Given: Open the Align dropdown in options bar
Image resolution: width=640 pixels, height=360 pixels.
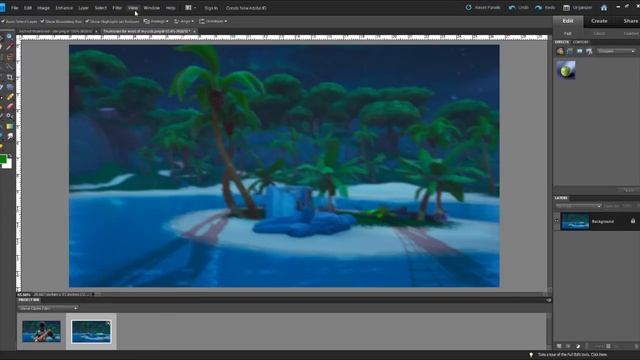Looking at the screenshot, I should [x=184, y=21].
